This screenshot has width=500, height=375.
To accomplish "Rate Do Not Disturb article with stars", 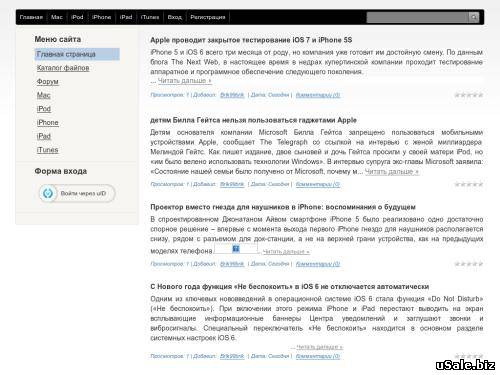I will pos(469,356).
